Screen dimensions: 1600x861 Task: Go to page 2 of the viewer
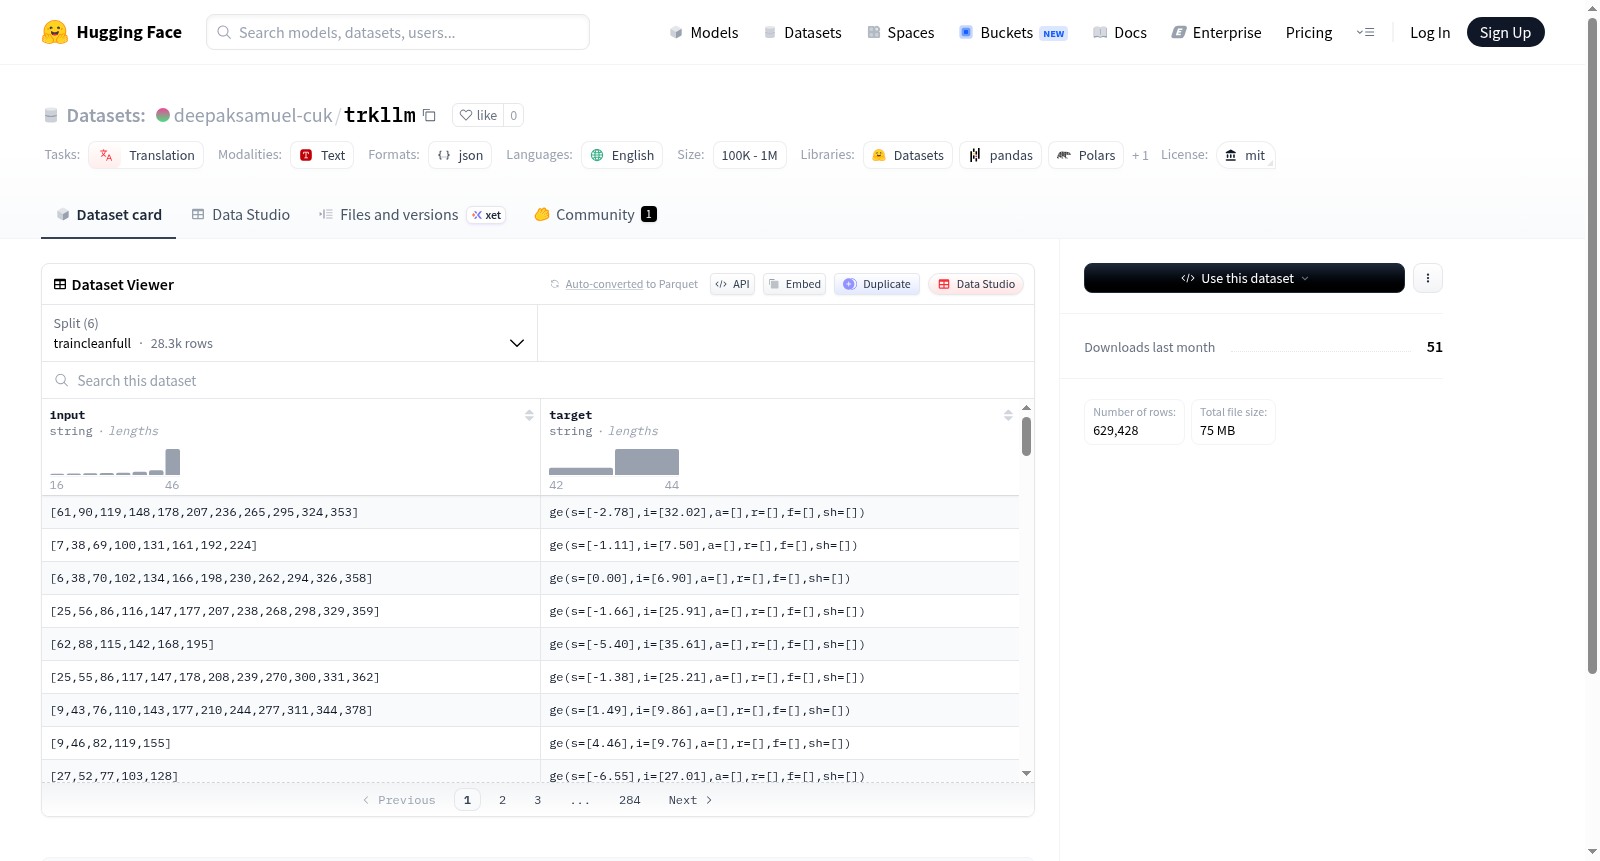click(502, 800)
